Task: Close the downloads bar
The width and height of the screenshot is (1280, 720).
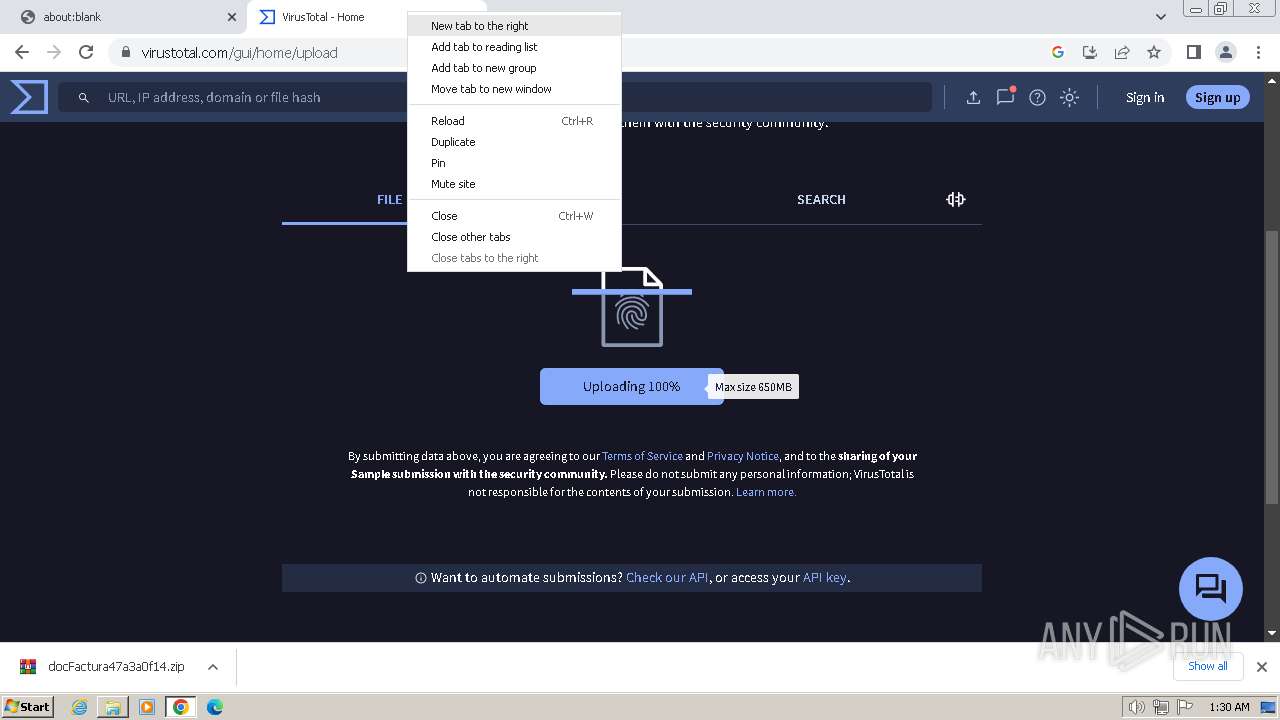Action: (1261, 667)
